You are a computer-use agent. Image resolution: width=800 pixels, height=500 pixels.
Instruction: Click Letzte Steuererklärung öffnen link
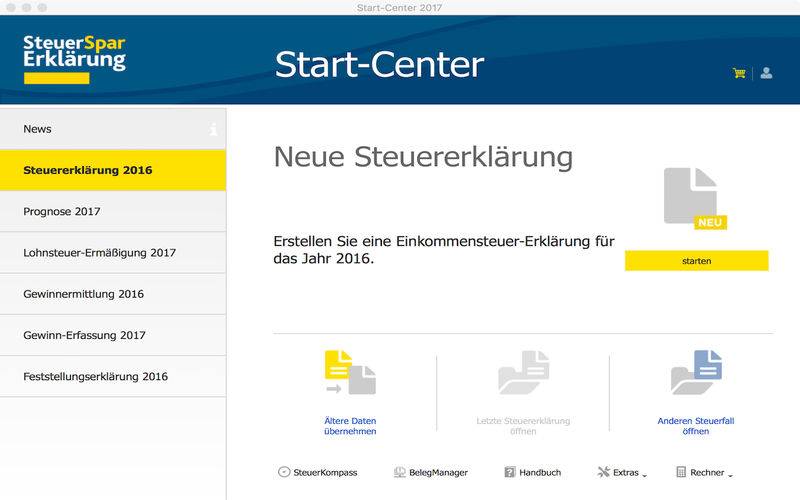click(523, 426)
